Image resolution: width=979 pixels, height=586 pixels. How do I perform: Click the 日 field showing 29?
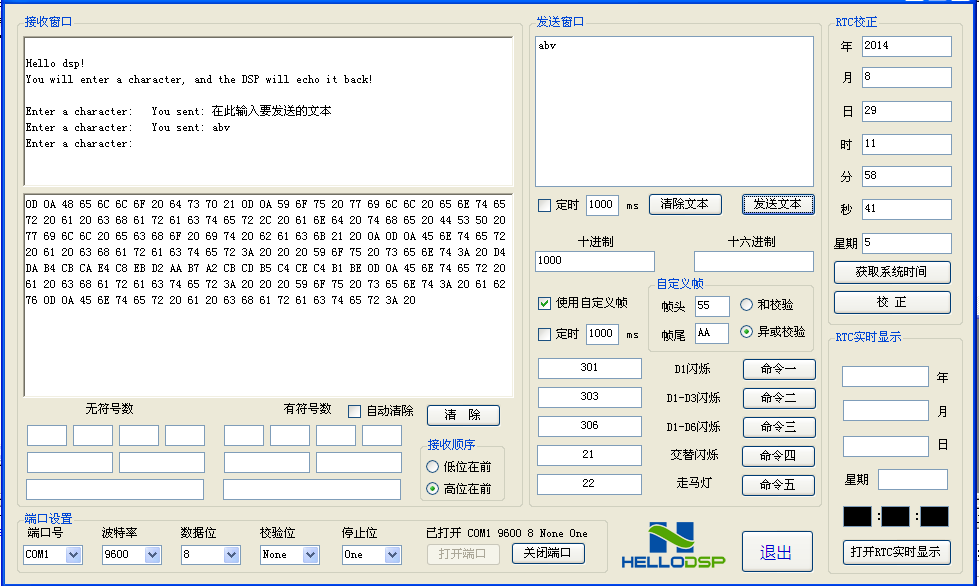(x=907, y=111)
